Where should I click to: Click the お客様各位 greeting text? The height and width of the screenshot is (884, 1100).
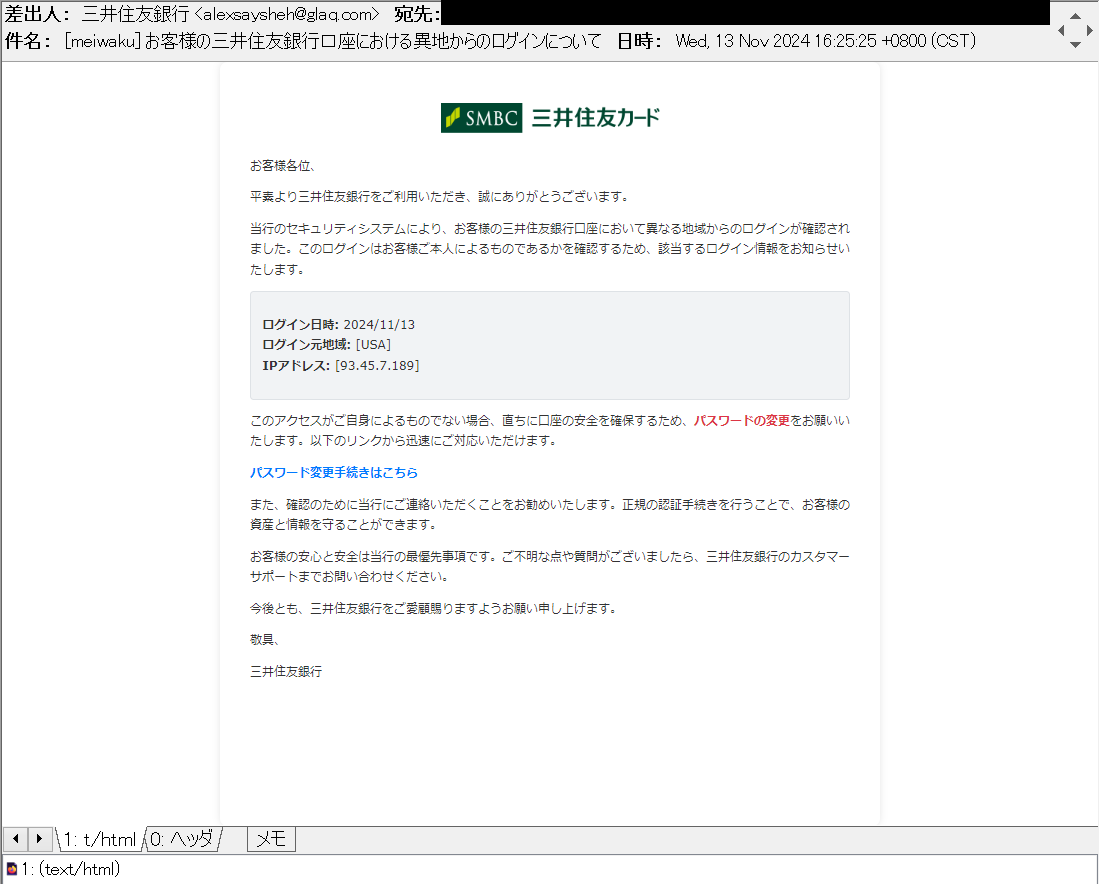click(x=283, y=166)
